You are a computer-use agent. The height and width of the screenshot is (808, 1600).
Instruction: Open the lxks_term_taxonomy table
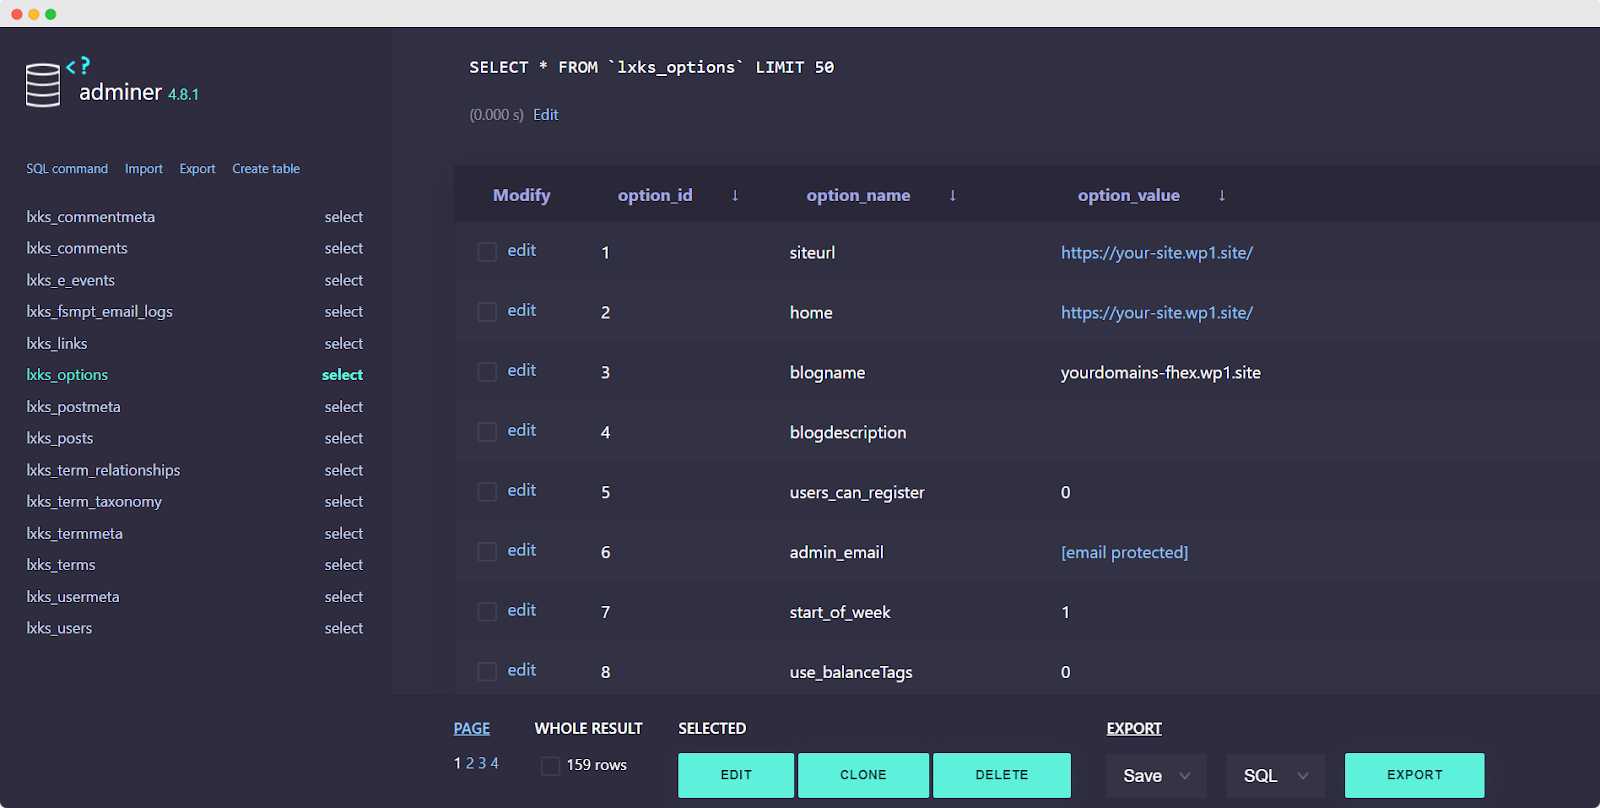(94, 502)
